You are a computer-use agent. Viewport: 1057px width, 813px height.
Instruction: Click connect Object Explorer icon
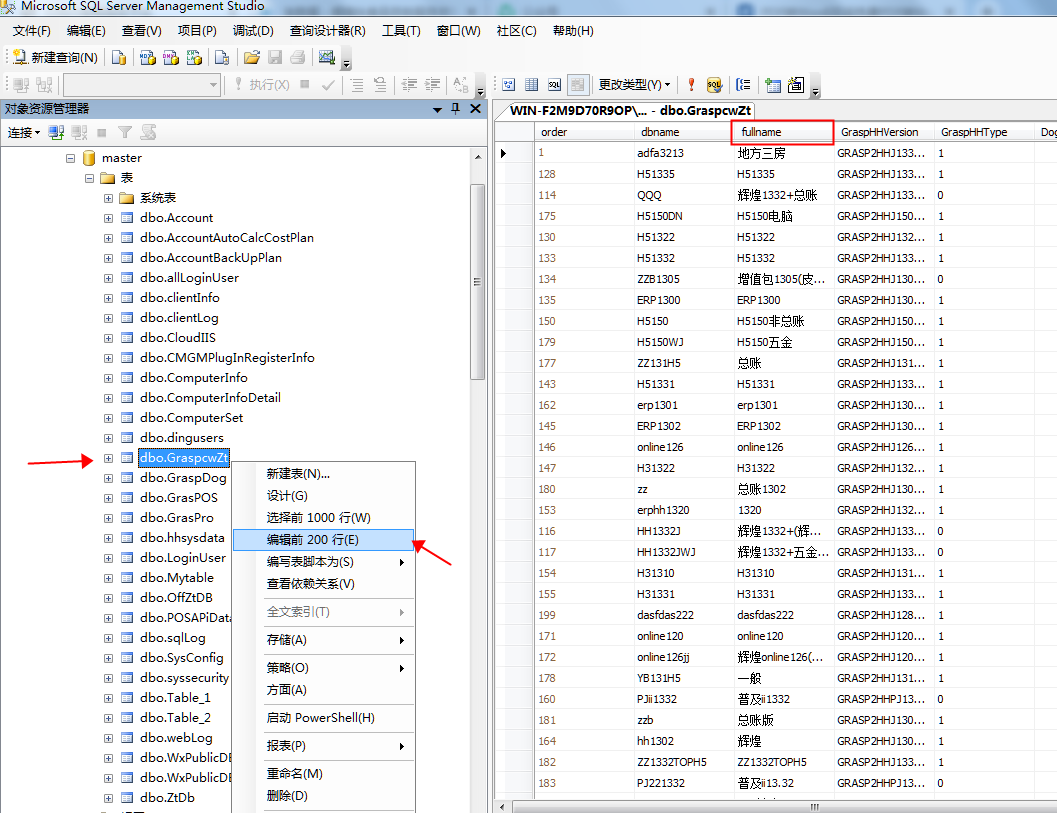56,132
